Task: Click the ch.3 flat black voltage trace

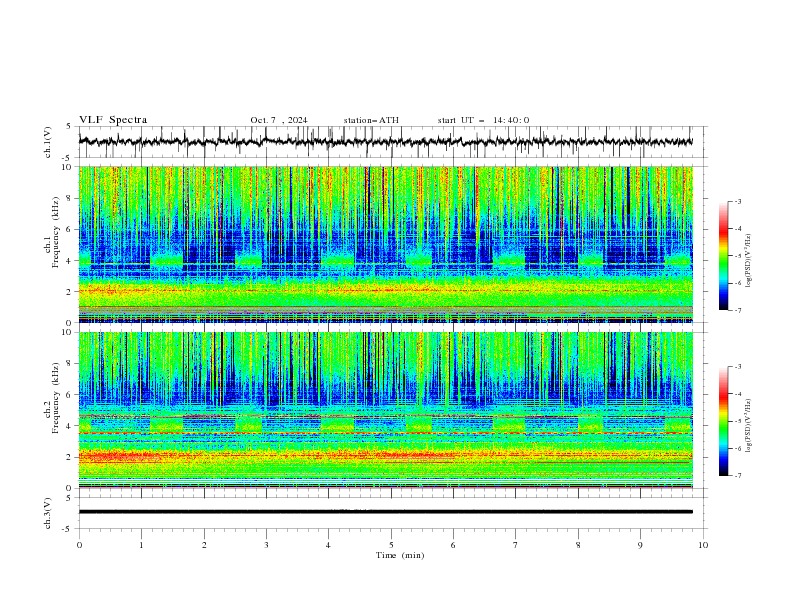Action: tap(386, 512)
